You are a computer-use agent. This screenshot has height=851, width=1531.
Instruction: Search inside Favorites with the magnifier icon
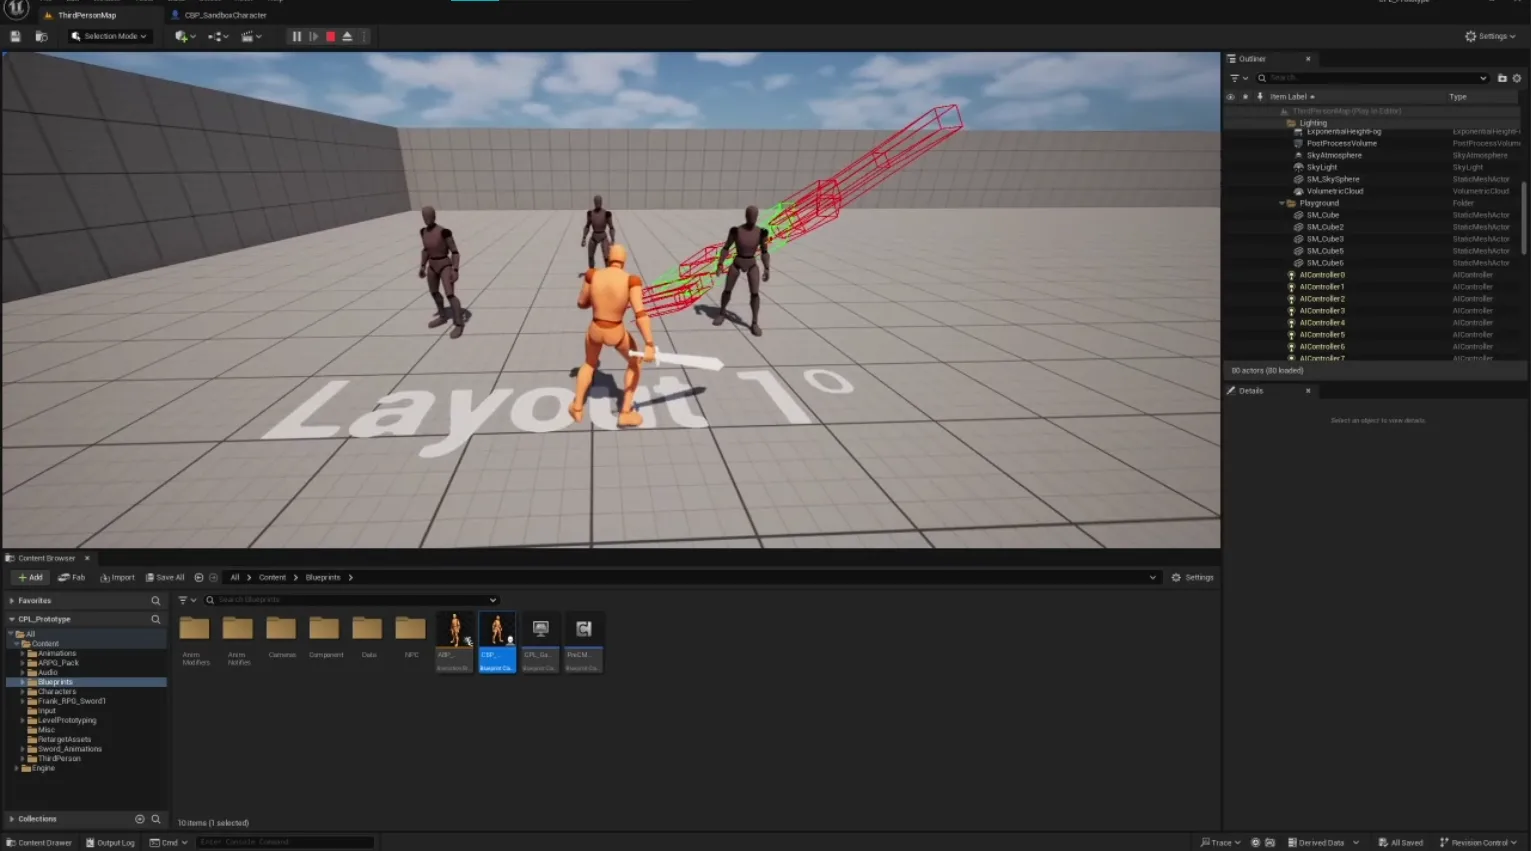pyautogui.click(x=155, y=601)
